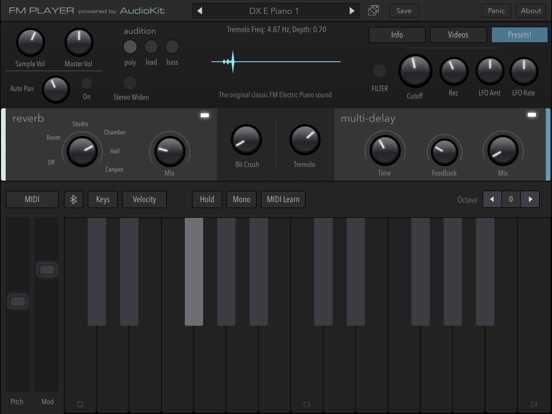552x414 pixels.
Task: Click the reverb Mix knob
Action: [170, 152]
